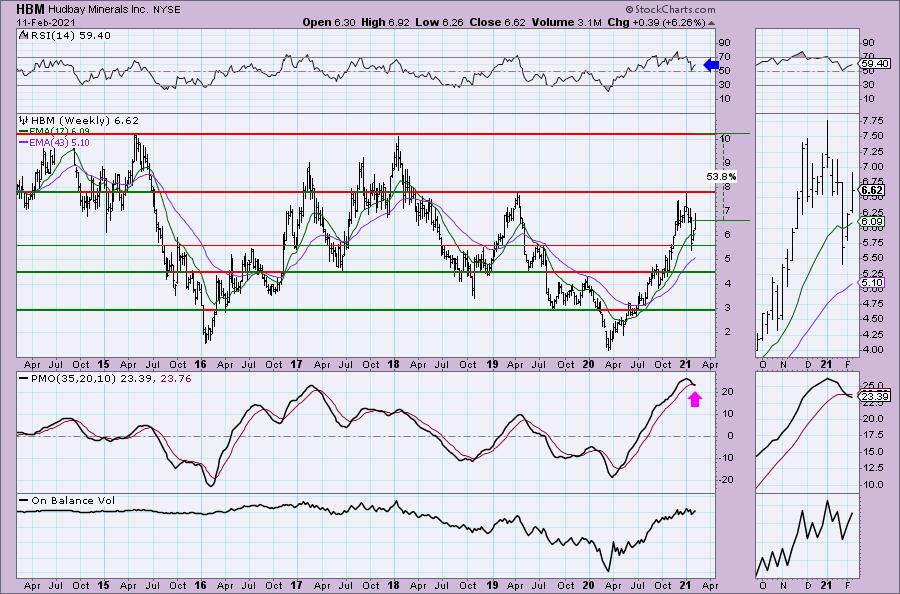Click the 7.75 price axis label
Image resolution: width=900 pixels, height=594 pixels.
(872, 121)
